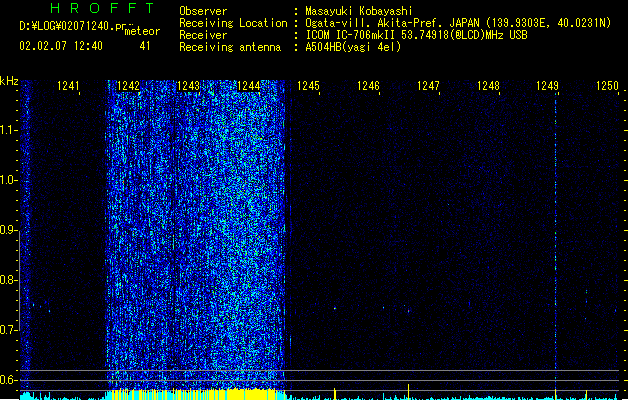629x400 pixels.
Task: Click the 0.9 kHz frequency tick label
Action: coord(9,230)
